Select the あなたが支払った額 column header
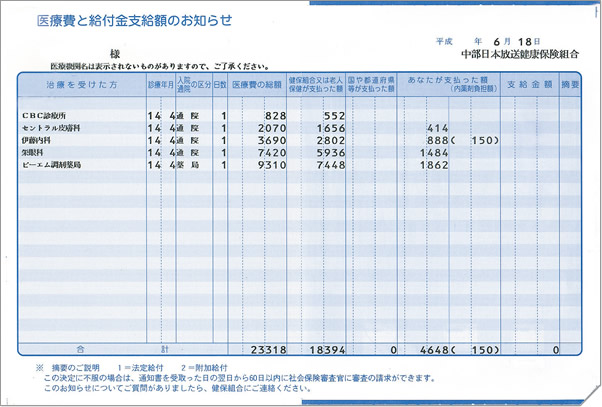Viewport: 602px width, 407px height. tap(448, 82)
